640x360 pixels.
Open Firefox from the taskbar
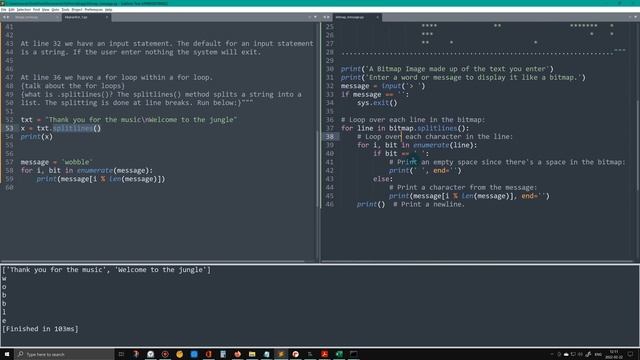[238, 354]
